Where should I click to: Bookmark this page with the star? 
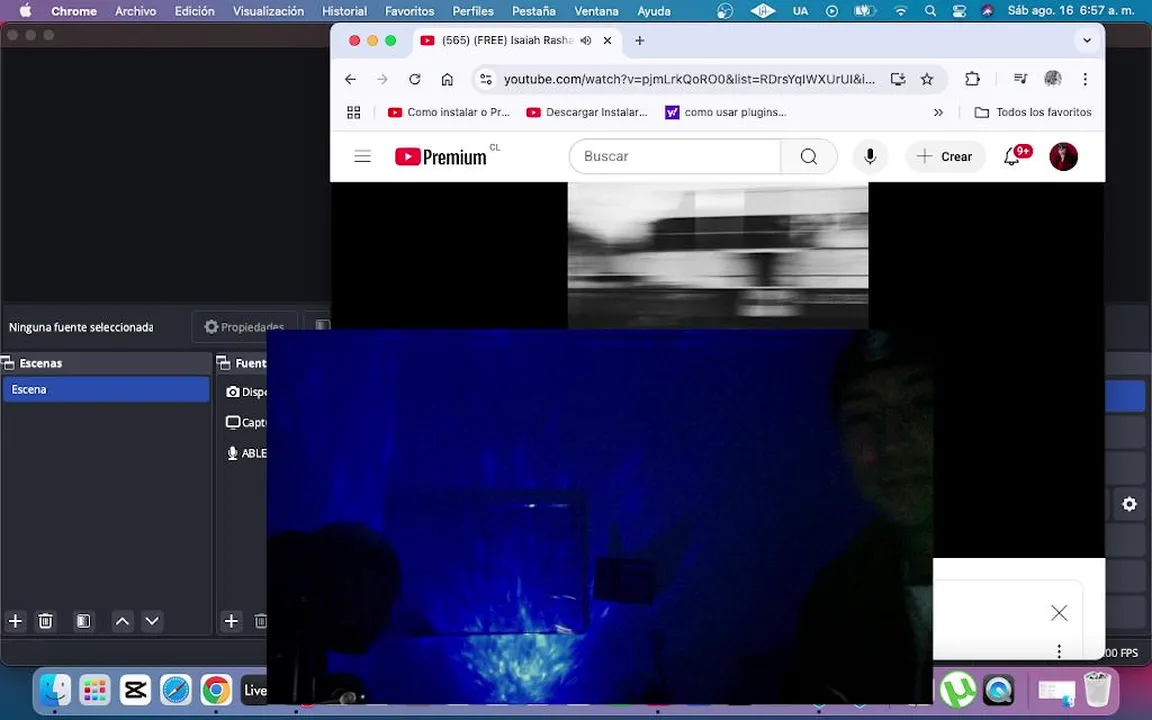[x=927, y=79]
